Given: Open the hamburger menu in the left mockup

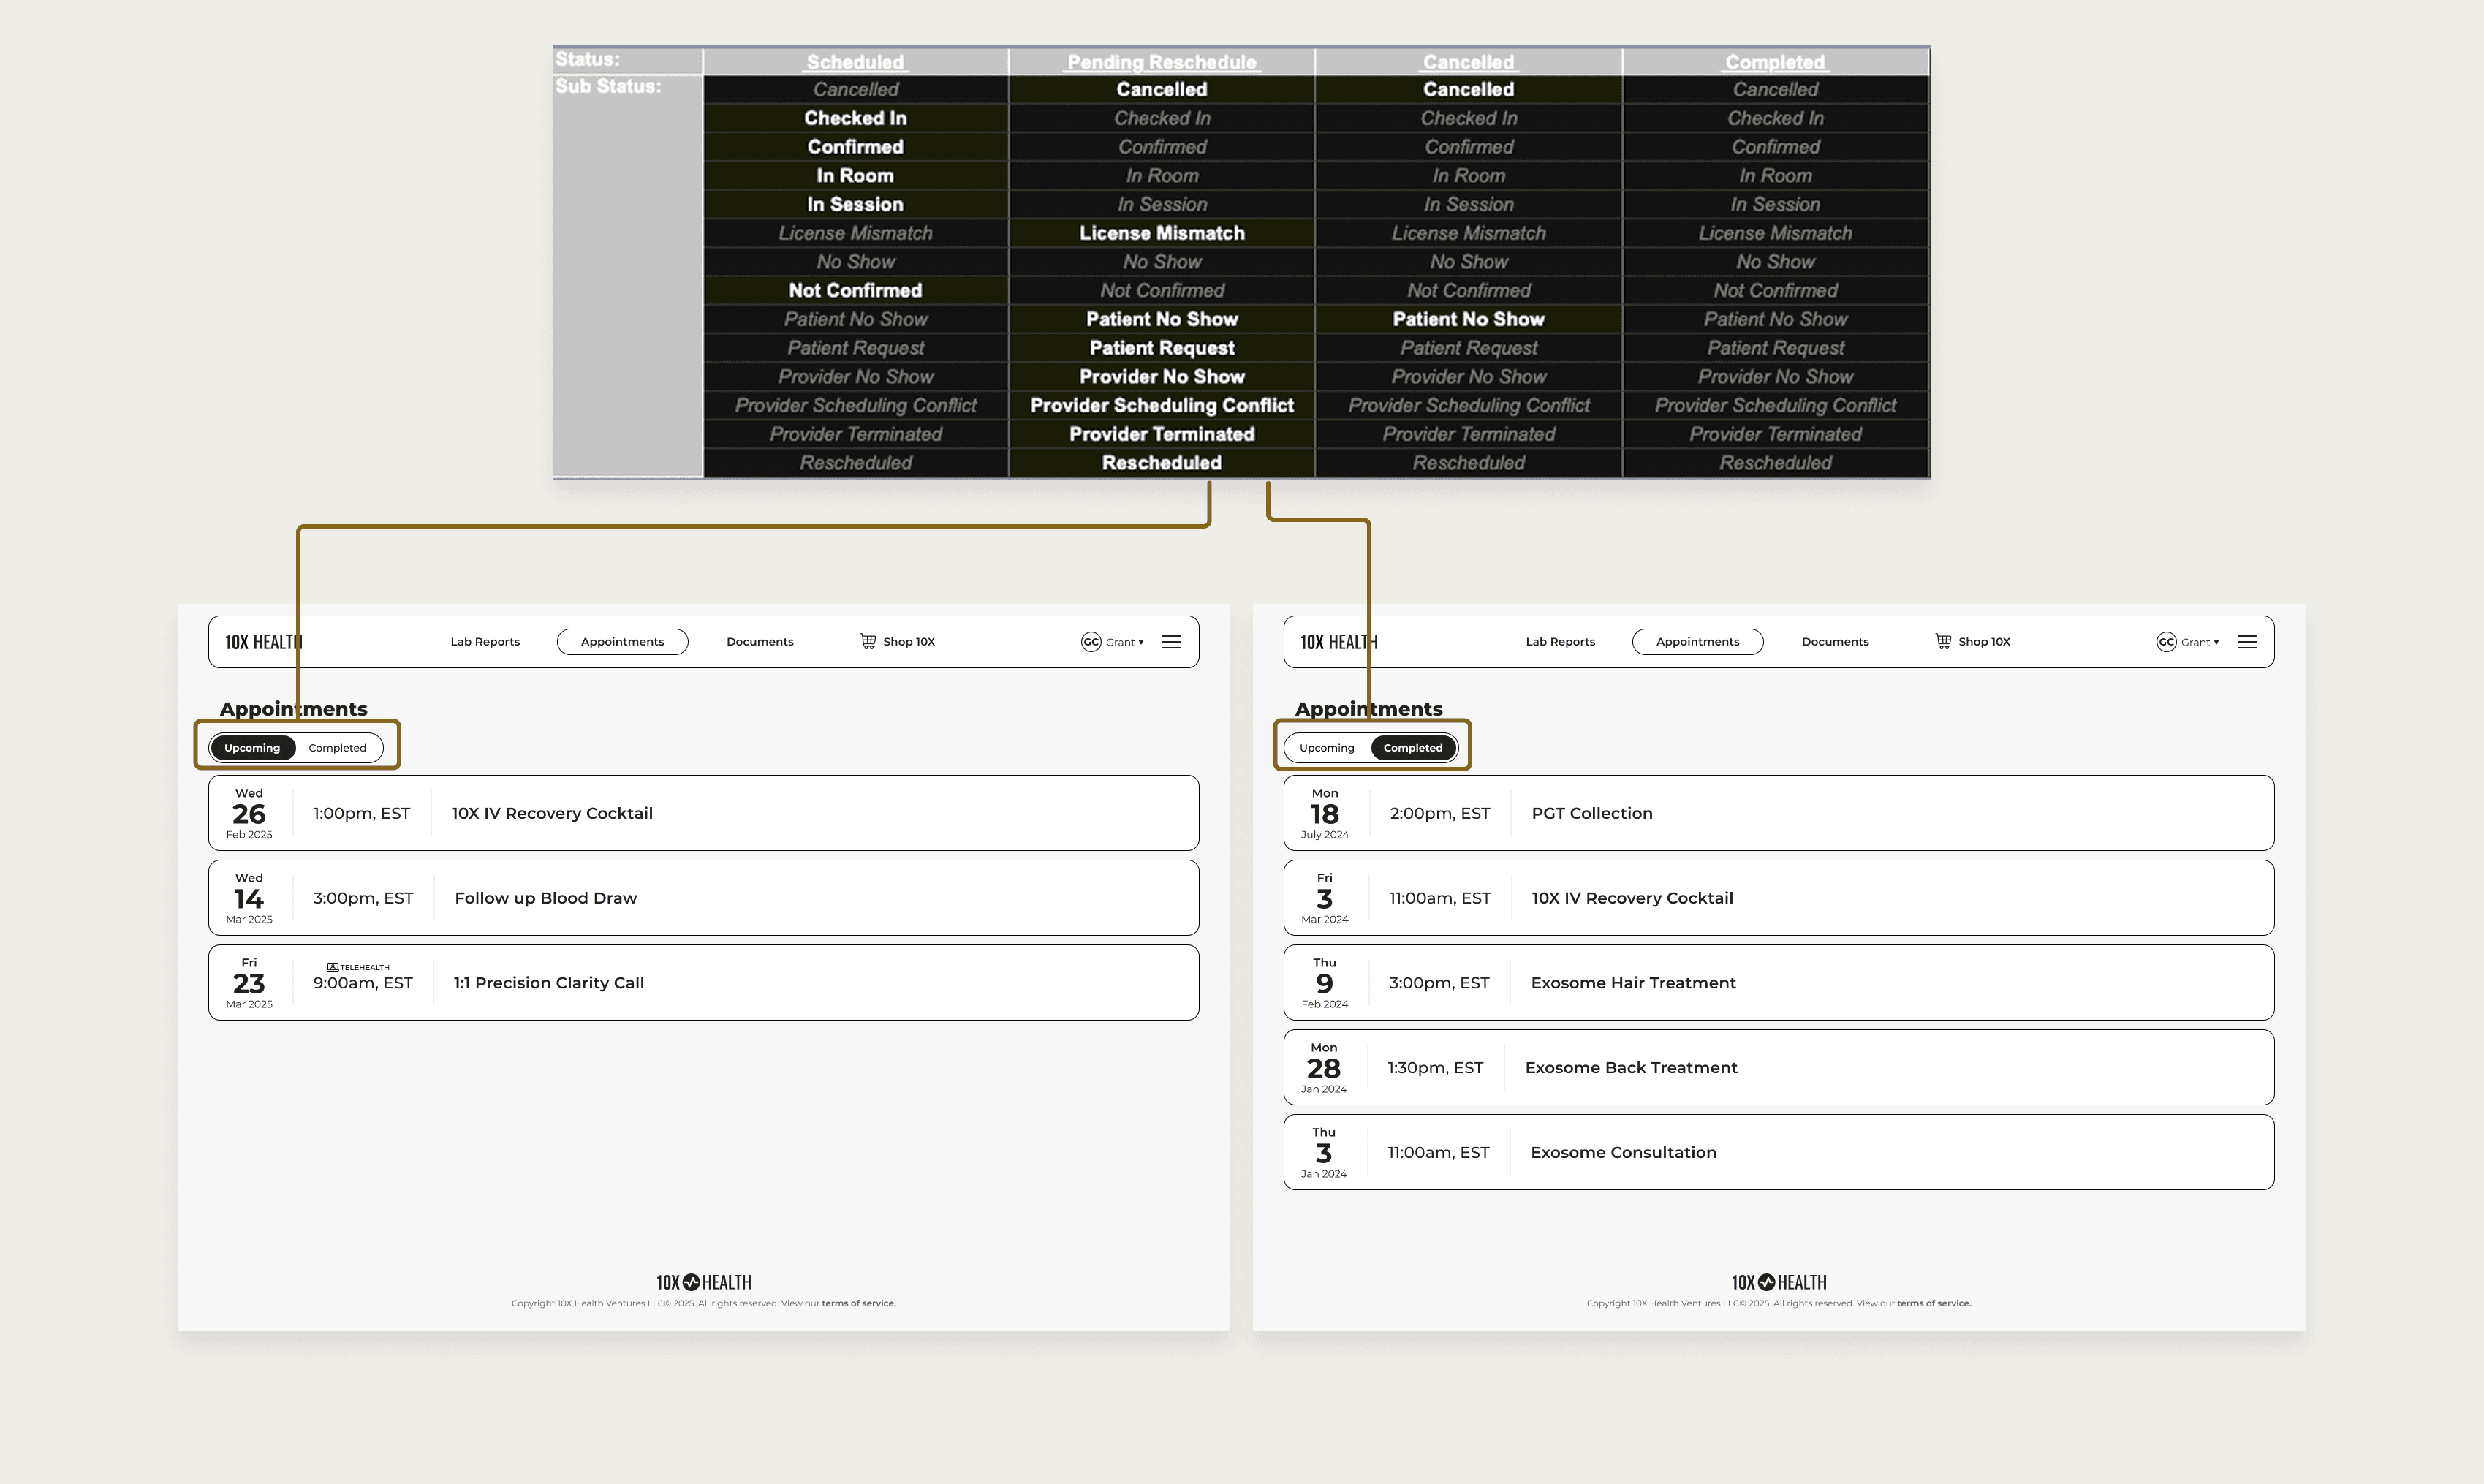Looking at the screenshot, I should click(x=1171, y=642).
